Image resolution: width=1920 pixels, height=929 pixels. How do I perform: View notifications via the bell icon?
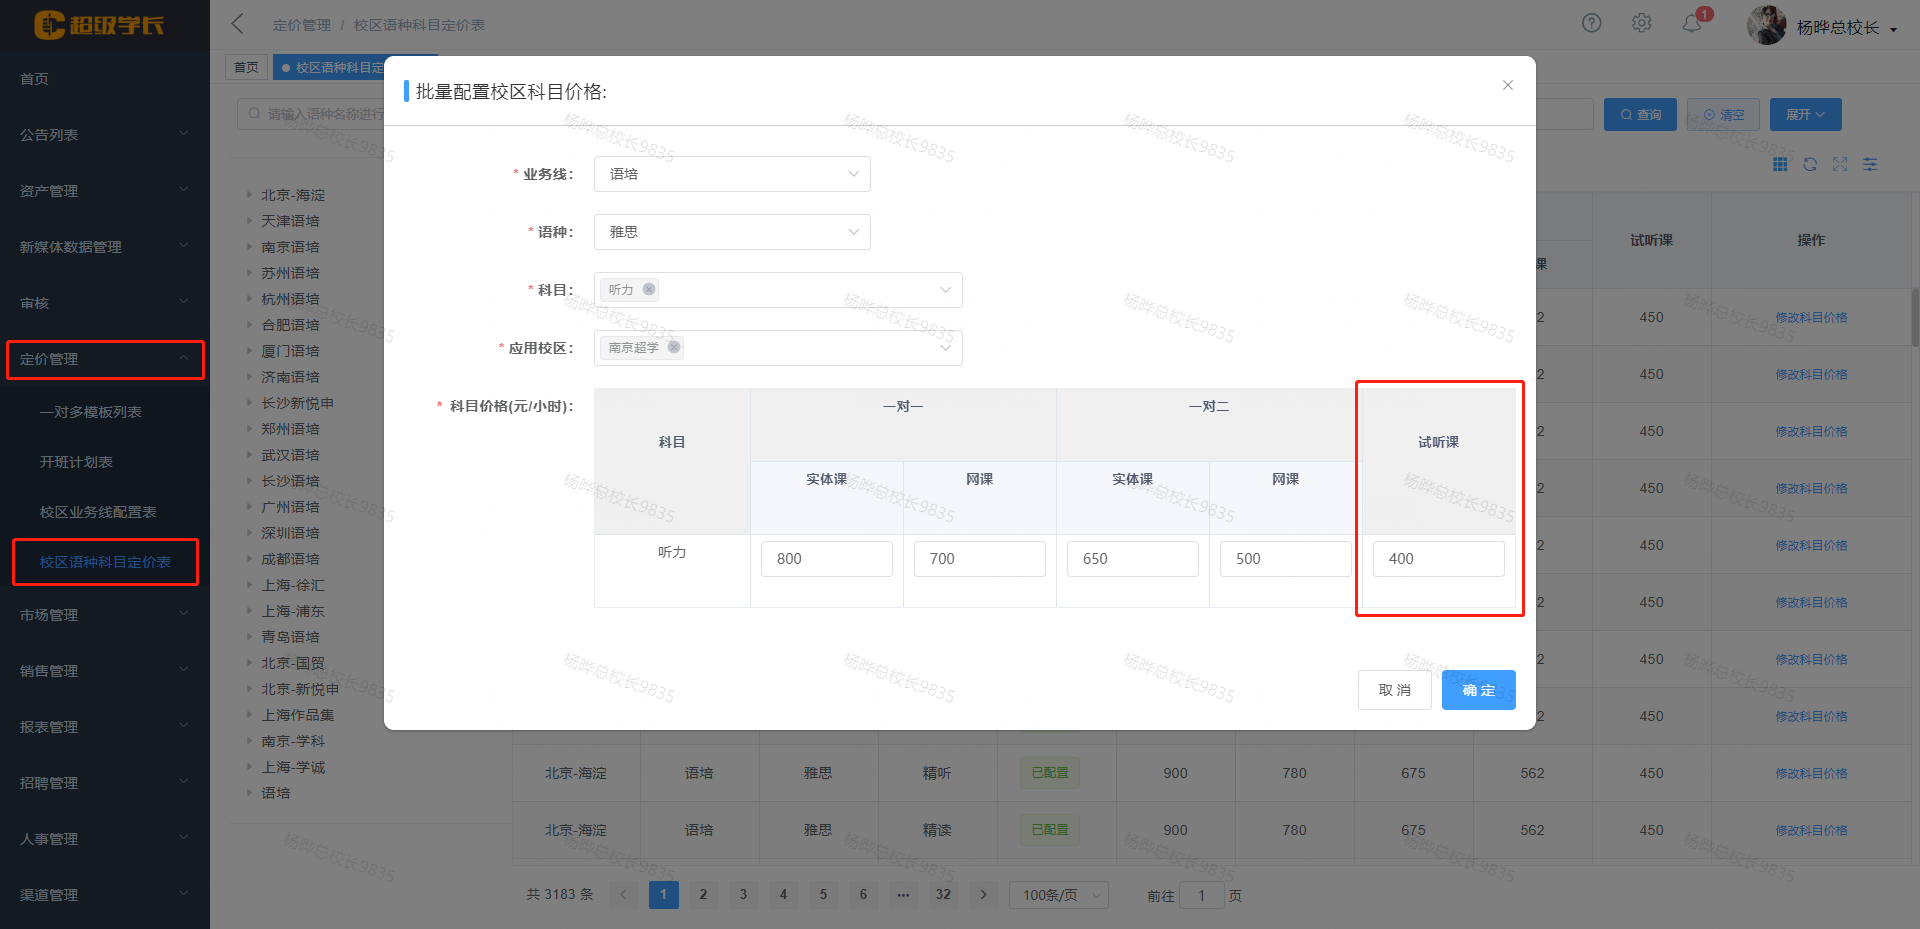pyautogui.click(x=1692, y=22)
